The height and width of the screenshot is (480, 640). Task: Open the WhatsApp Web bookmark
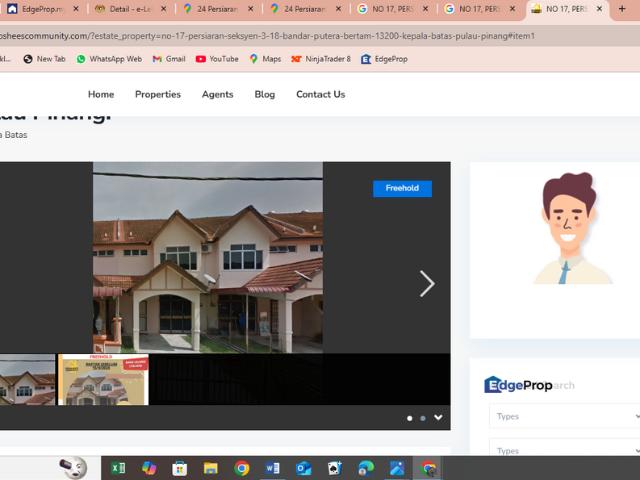pyautogui.click(x=109, y=59)
